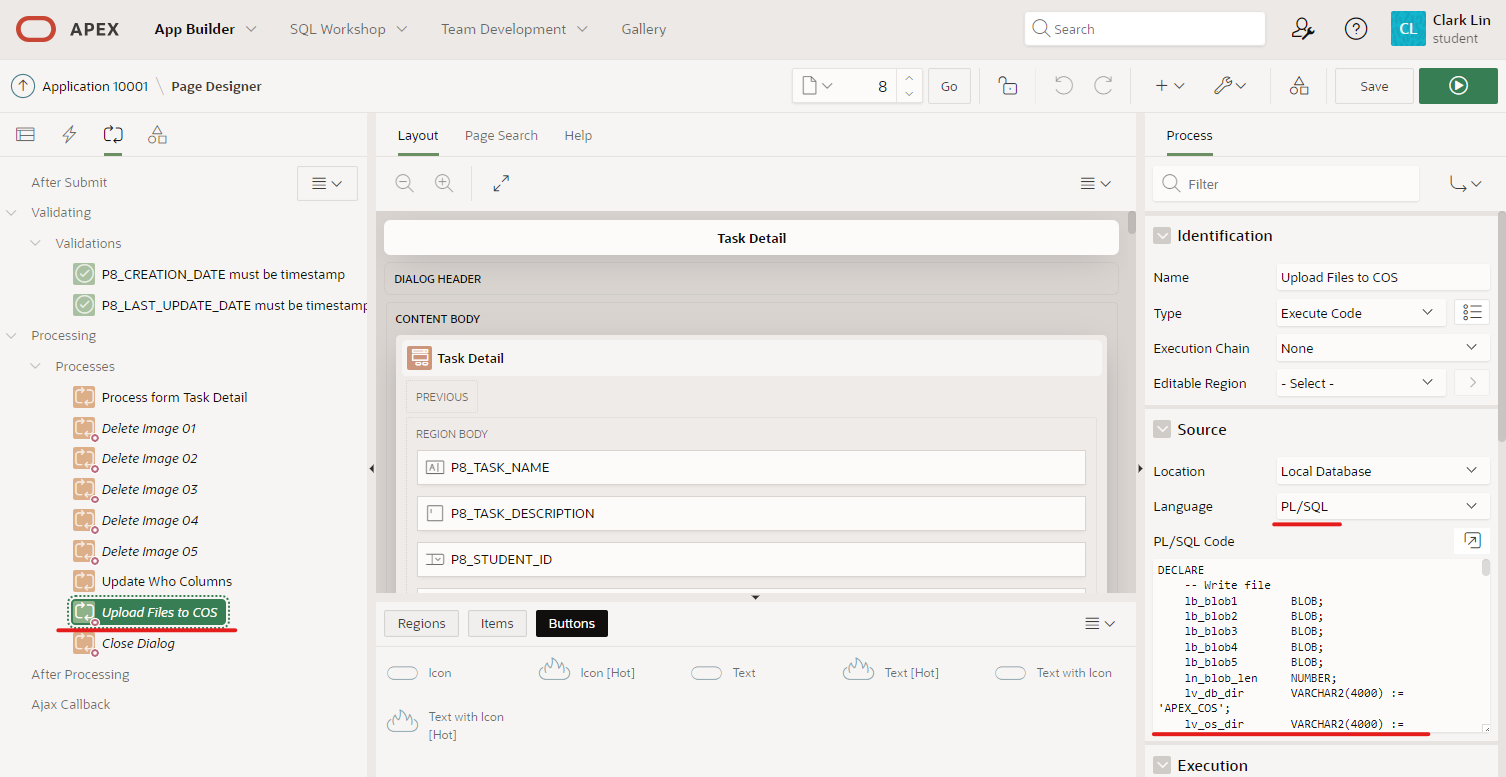Open the Help question mark menu
Screen dimensions: 1506x777
(1355, 29)
